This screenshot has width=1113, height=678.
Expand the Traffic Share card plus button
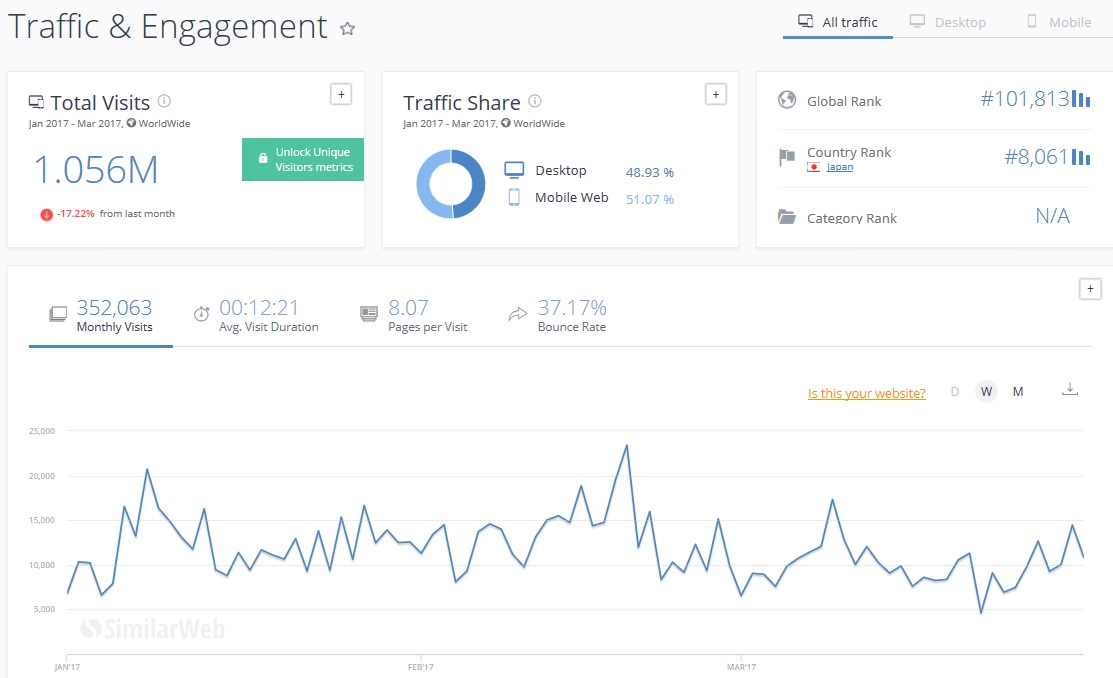click(715, 94)
